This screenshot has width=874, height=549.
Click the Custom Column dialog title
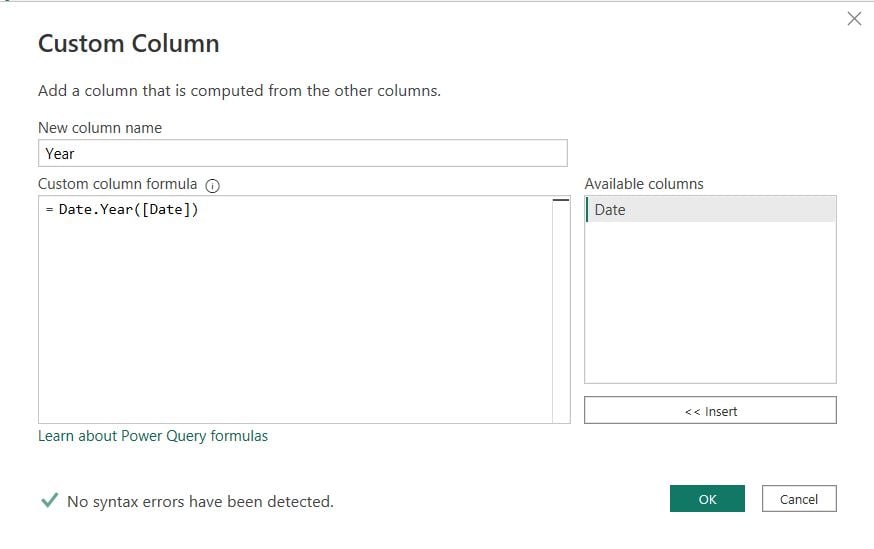pos(128,44)
